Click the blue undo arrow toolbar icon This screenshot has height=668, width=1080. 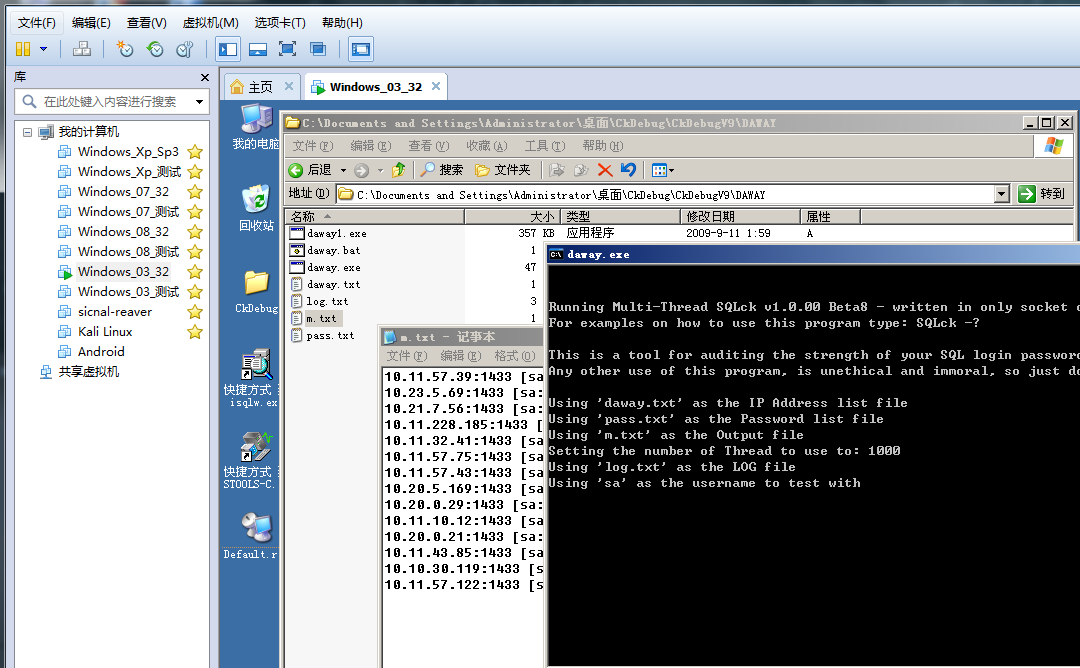pos(628,169)
